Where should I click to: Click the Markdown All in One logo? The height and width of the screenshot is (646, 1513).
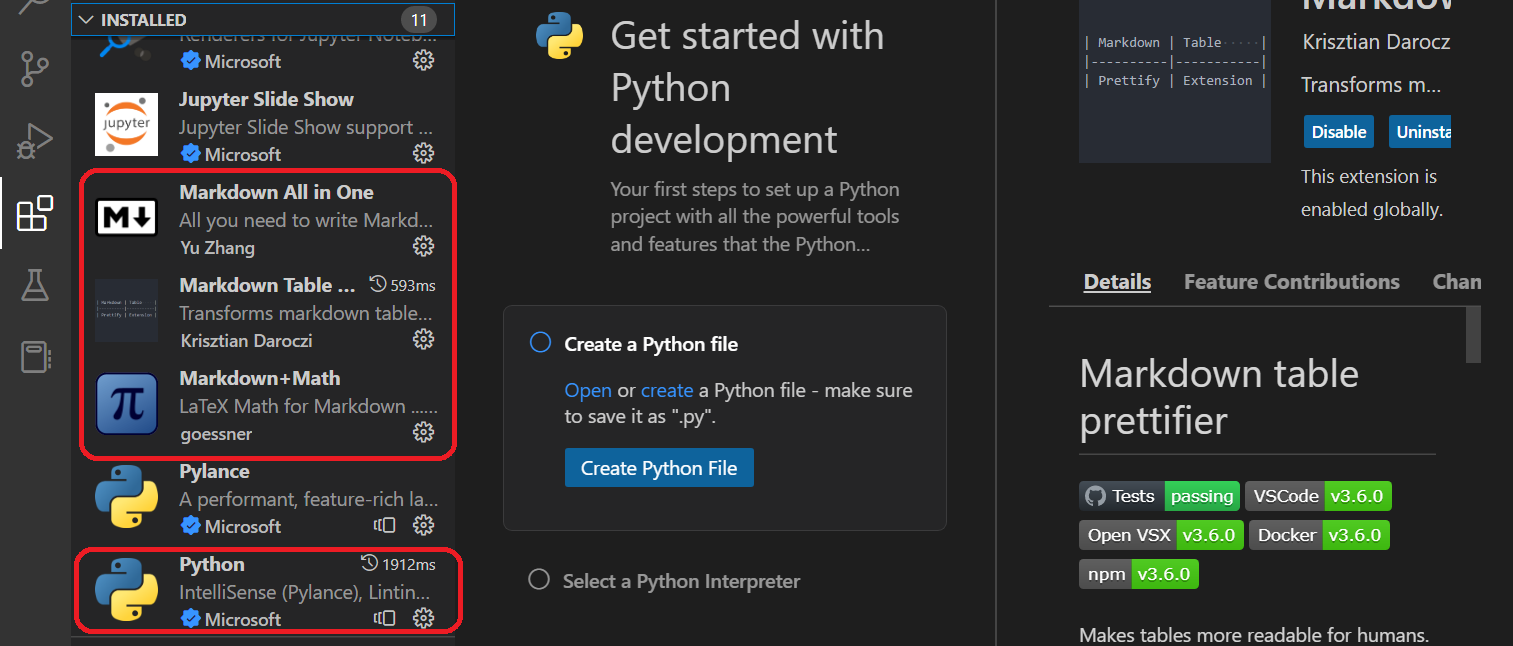coord(127,217)
